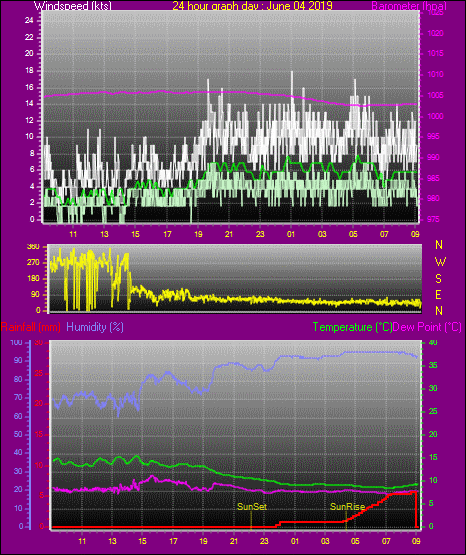This screenshot has width=466, height=555.
Task: Click the "Barometer (hpa)" axis title
Action: [409, 6]
